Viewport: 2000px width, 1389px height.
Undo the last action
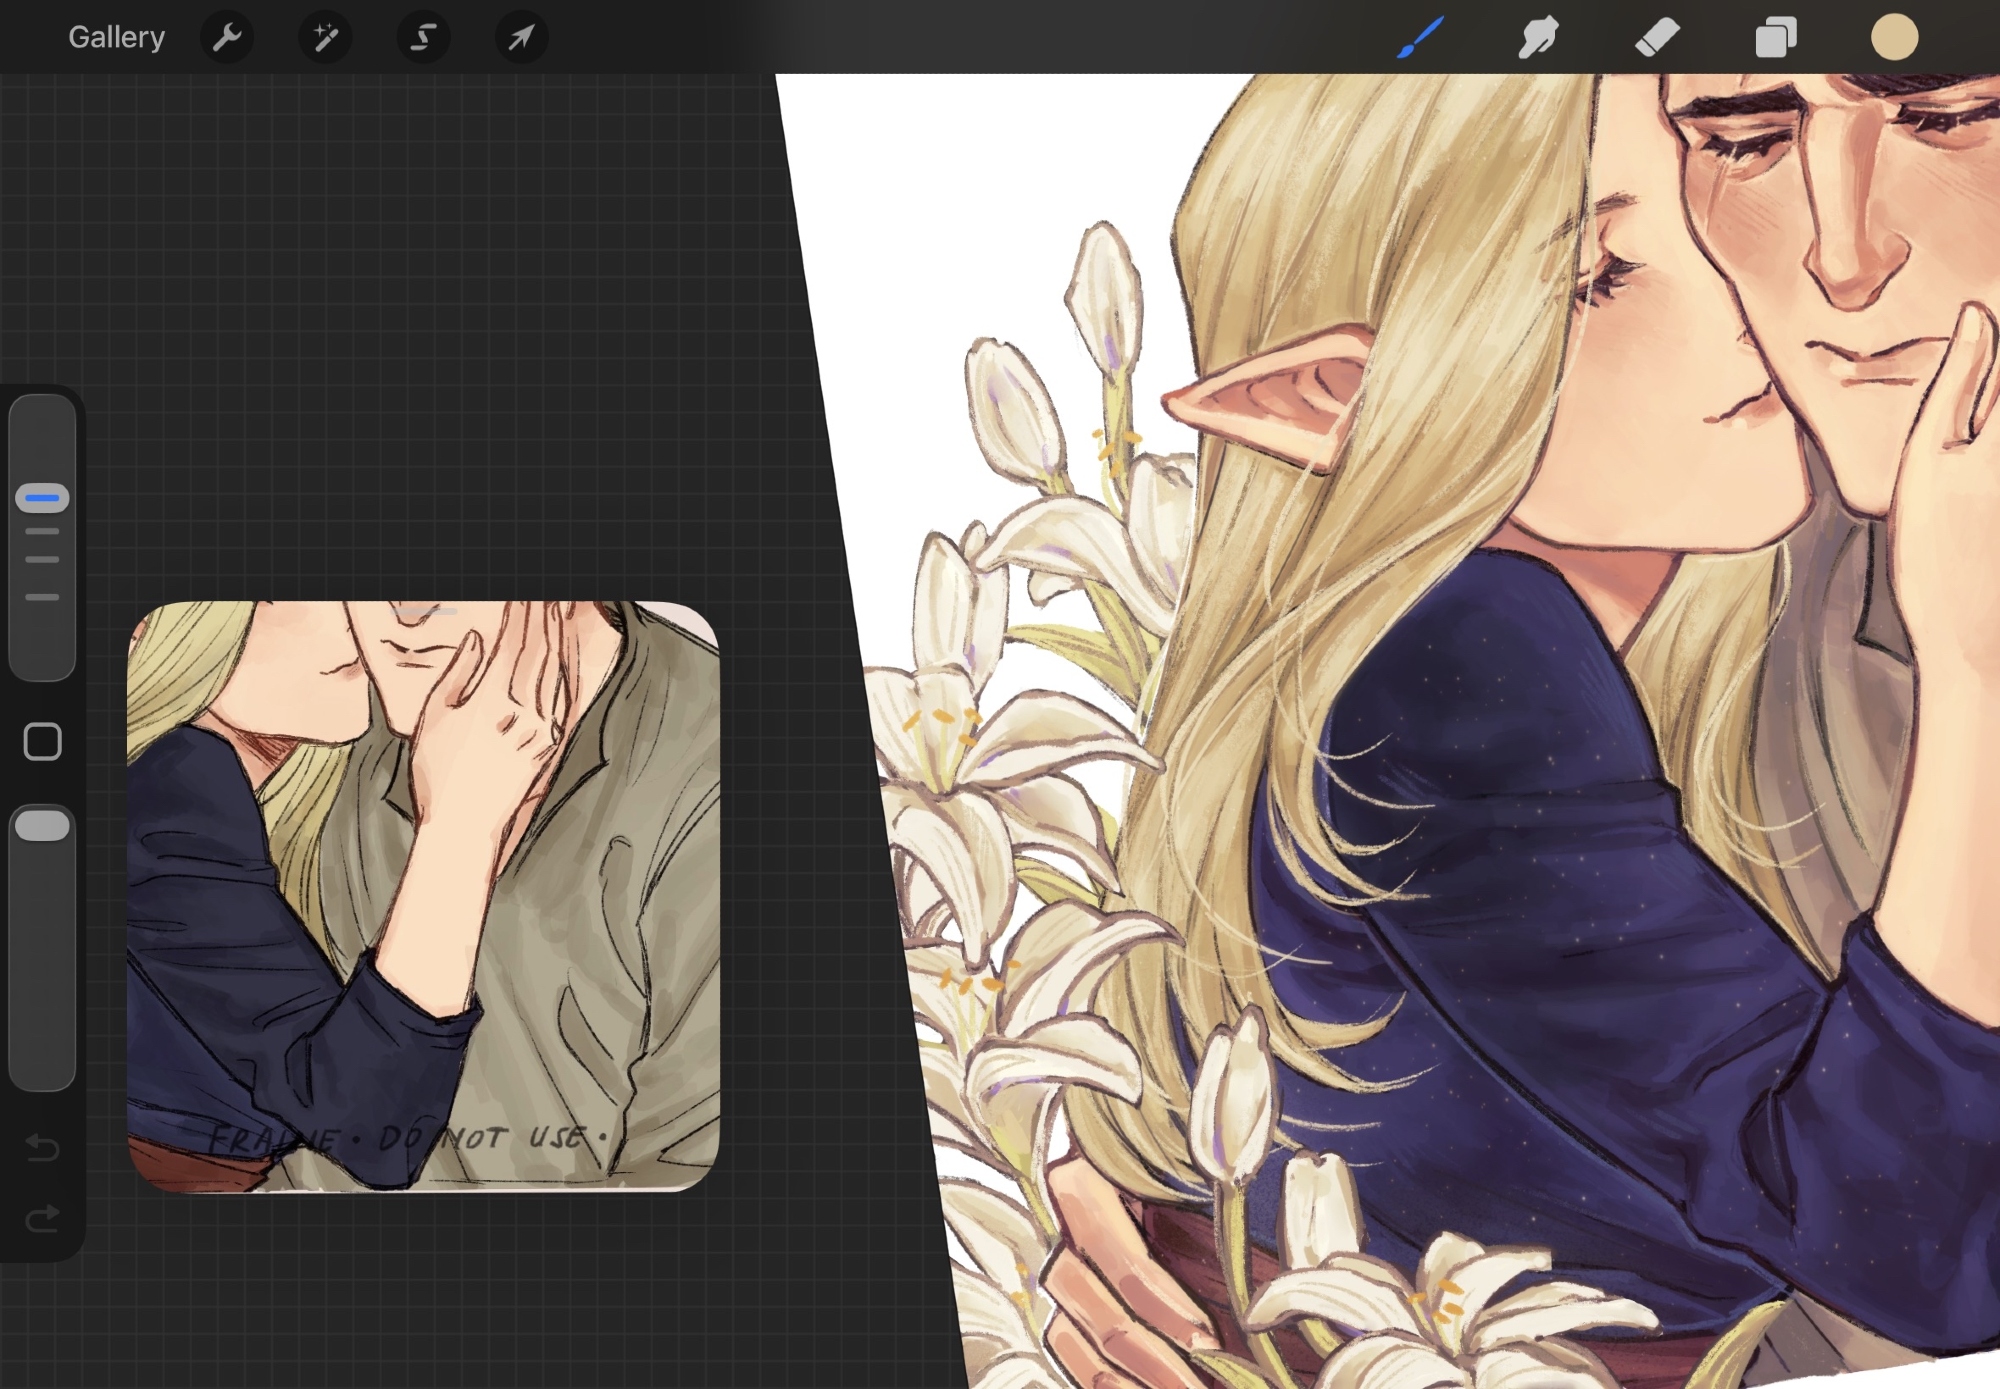(x=42, y=1146)
